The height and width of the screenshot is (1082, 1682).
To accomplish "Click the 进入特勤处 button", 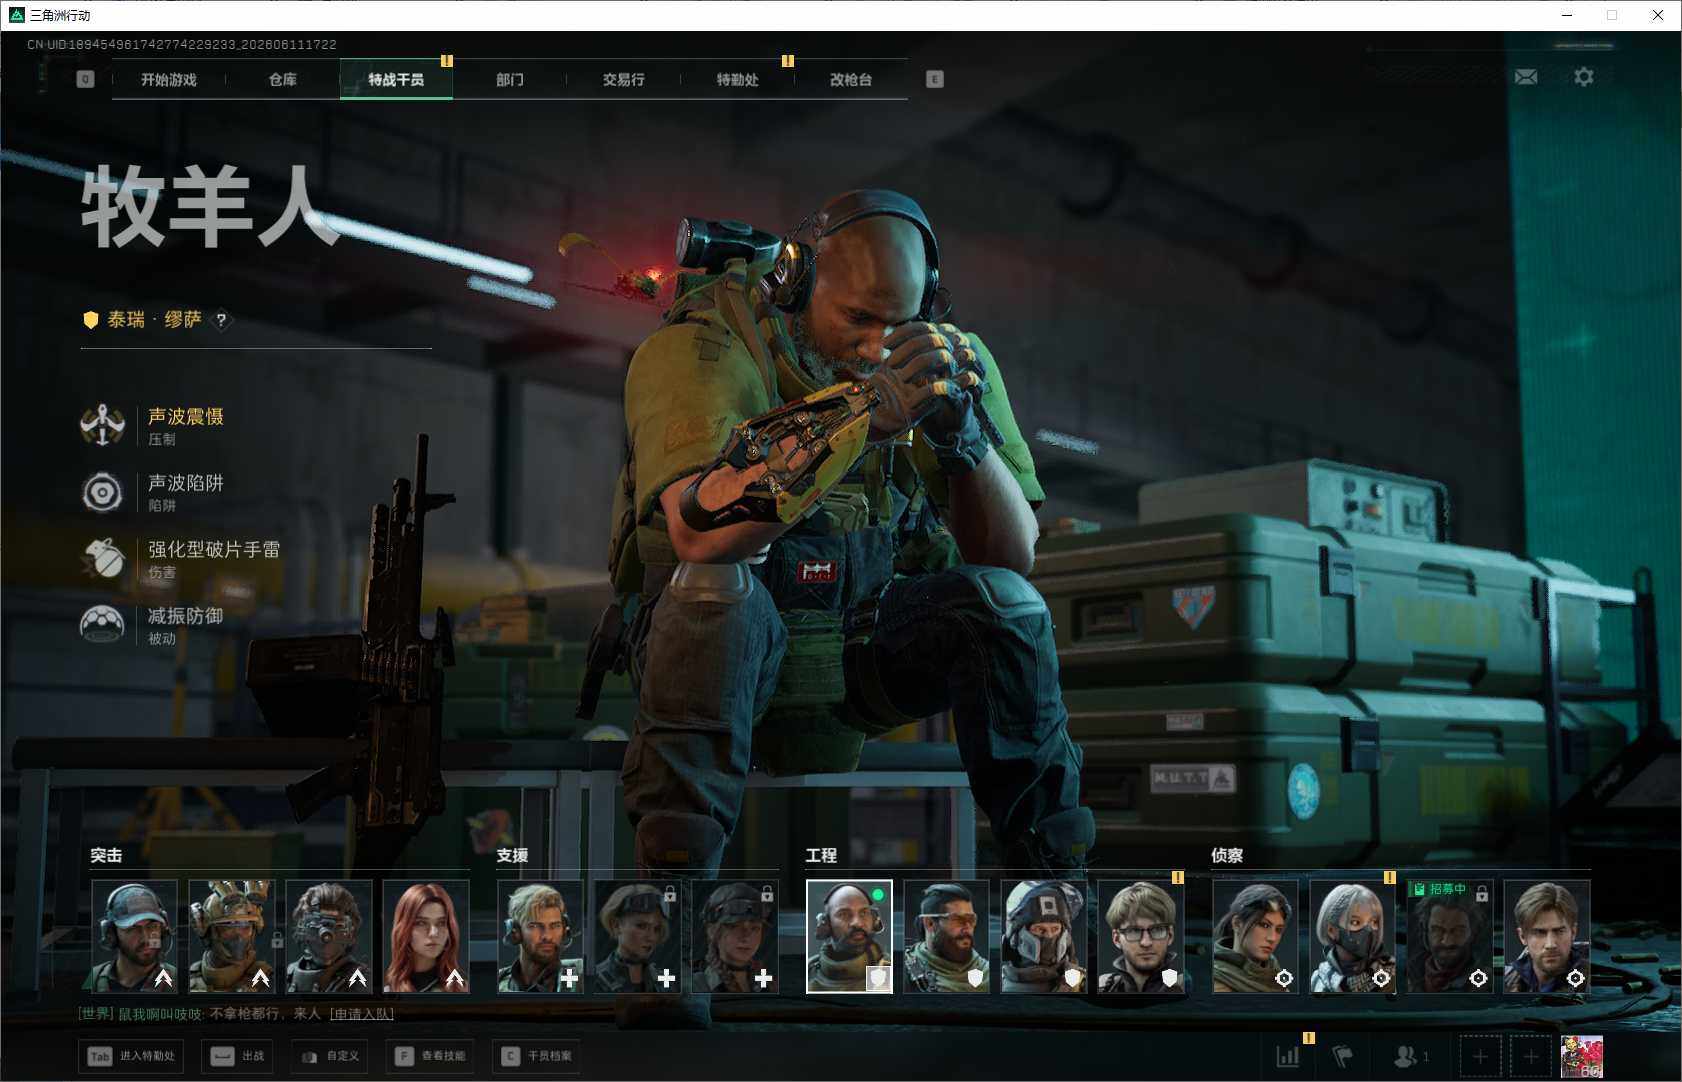I will 133,1056.
